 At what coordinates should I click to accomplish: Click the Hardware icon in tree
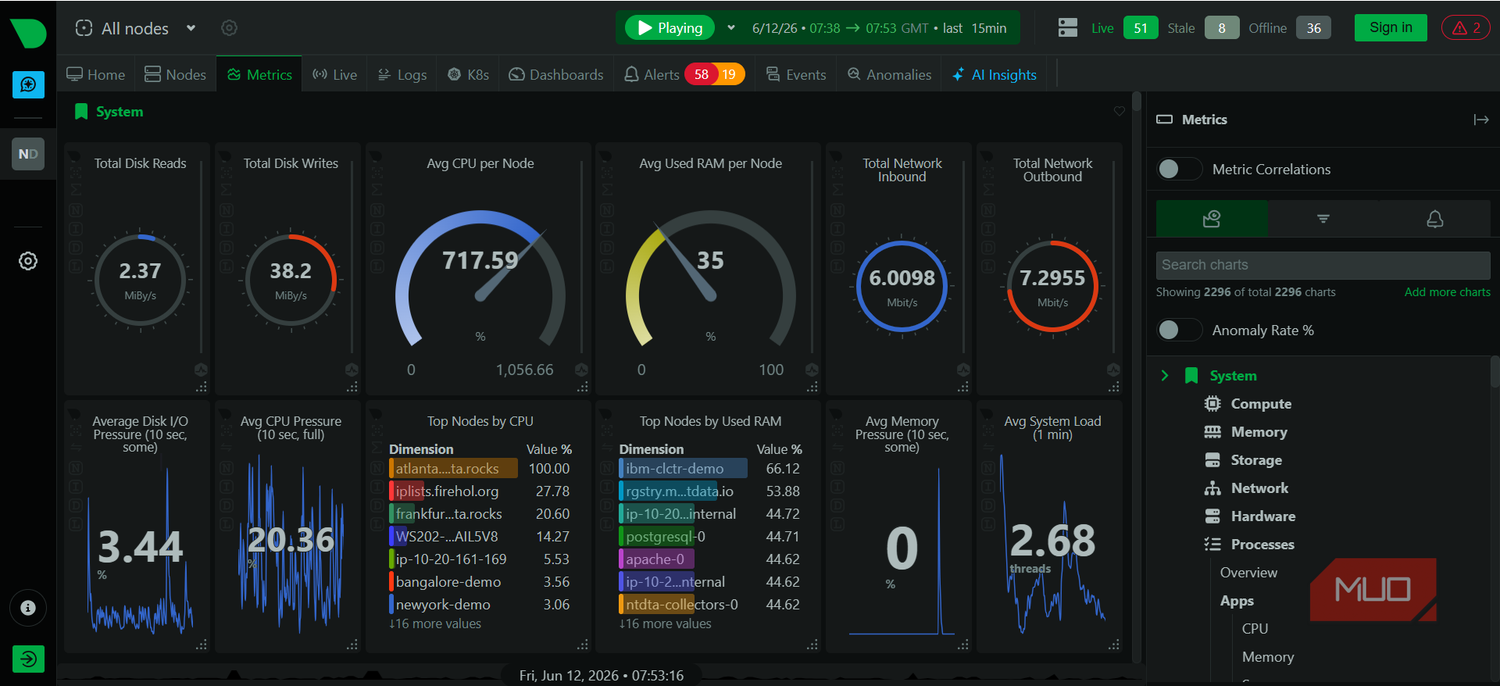coord(1213,516)
